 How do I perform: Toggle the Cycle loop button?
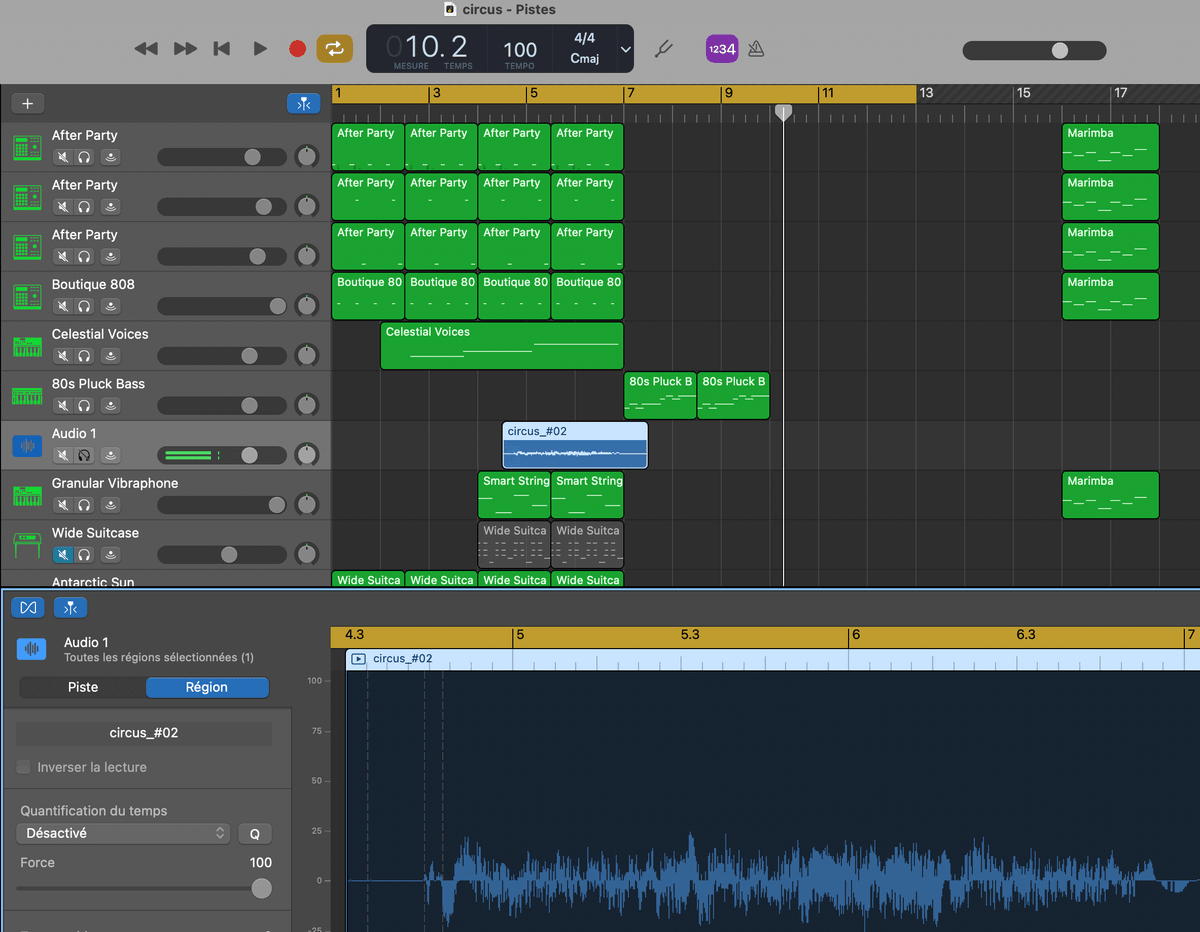tap(334, 48)
